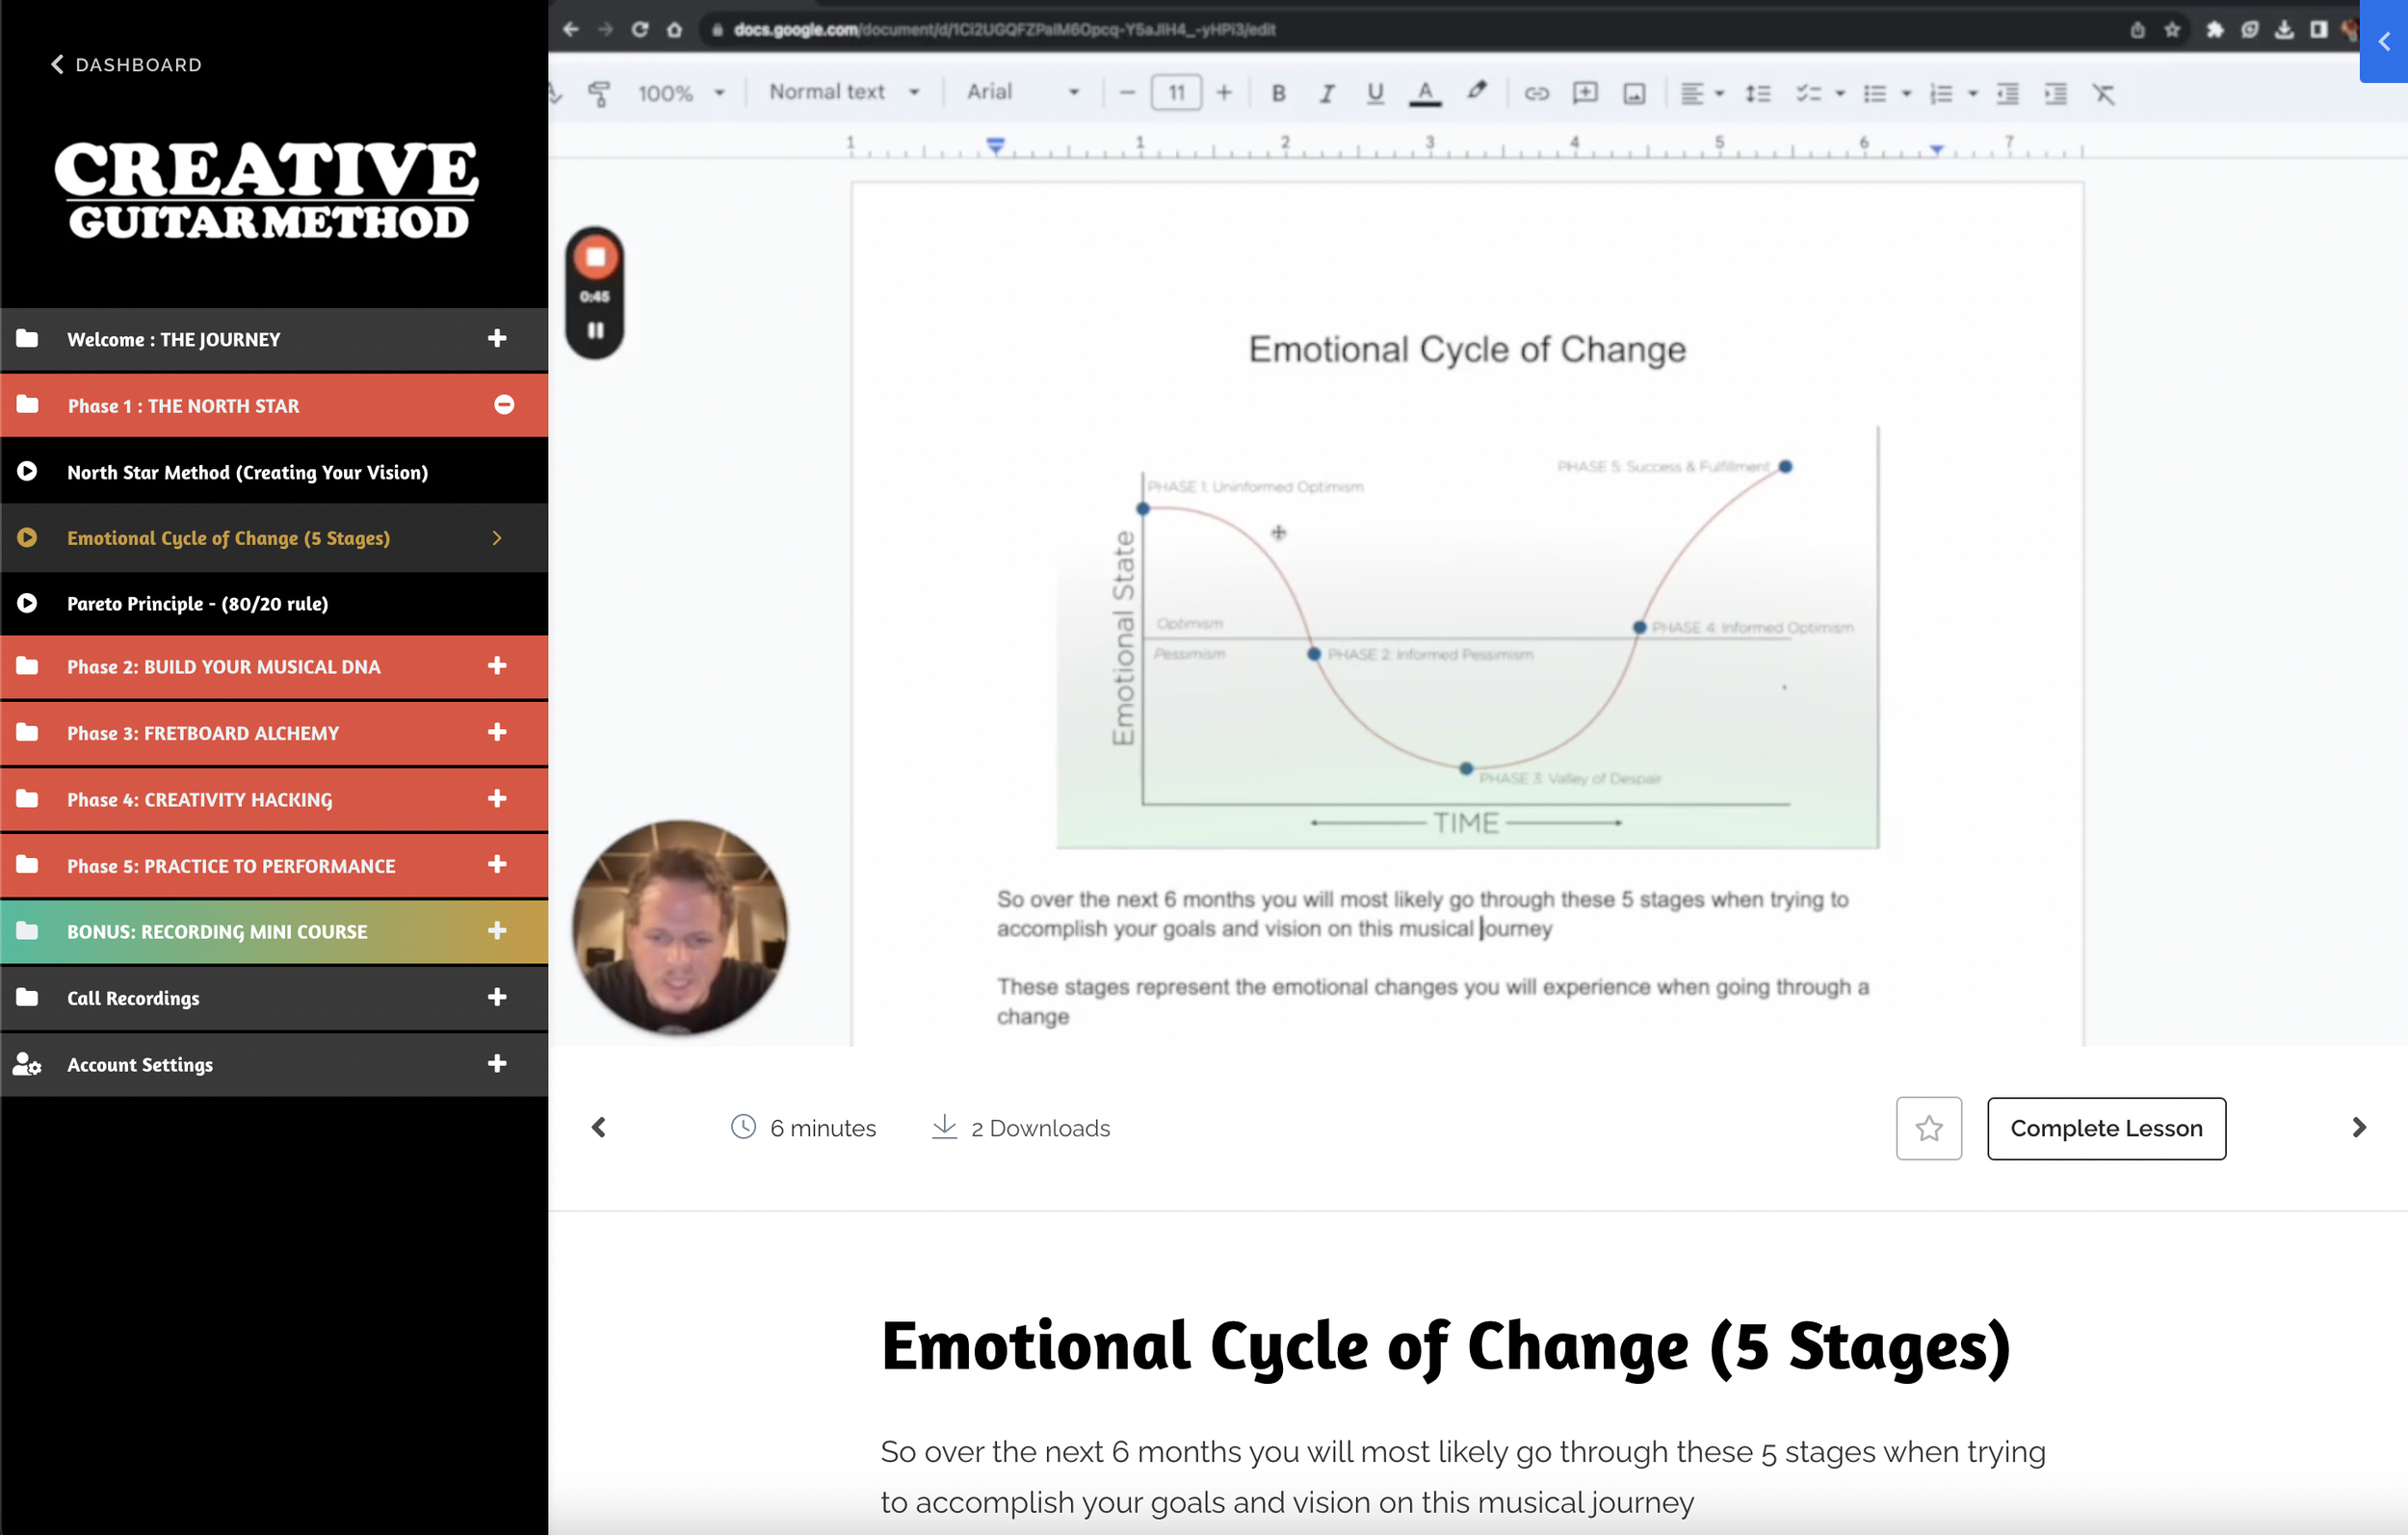Open the text color picker

1424,93
